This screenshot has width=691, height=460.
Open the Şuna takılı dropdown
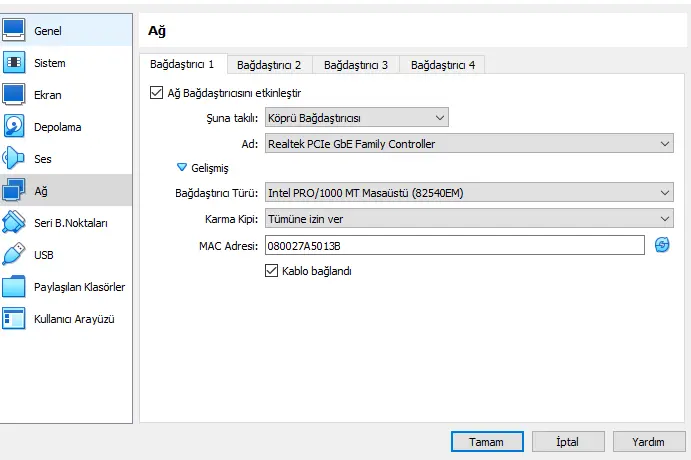357,118
